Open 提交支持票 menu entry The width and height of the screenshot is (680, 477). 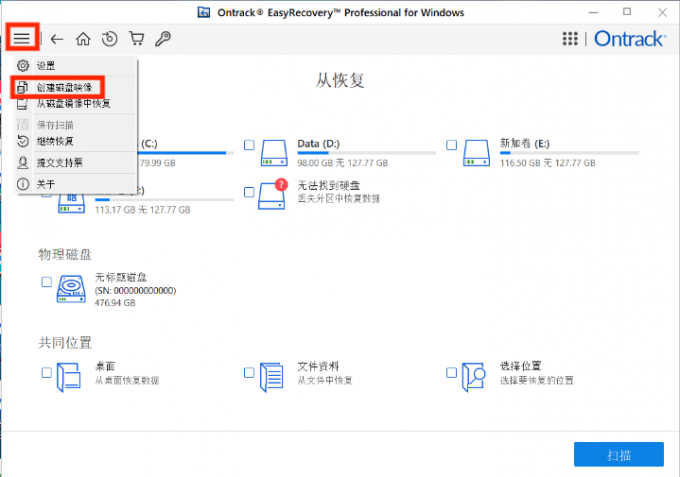(x=76, y=163)
